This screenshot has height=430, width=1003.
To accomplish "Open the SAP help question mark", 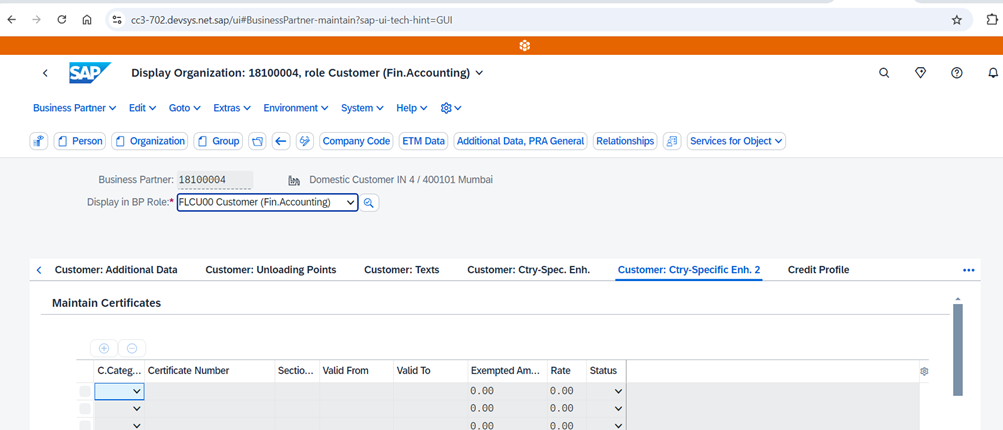I will click(x=957, y=73).
